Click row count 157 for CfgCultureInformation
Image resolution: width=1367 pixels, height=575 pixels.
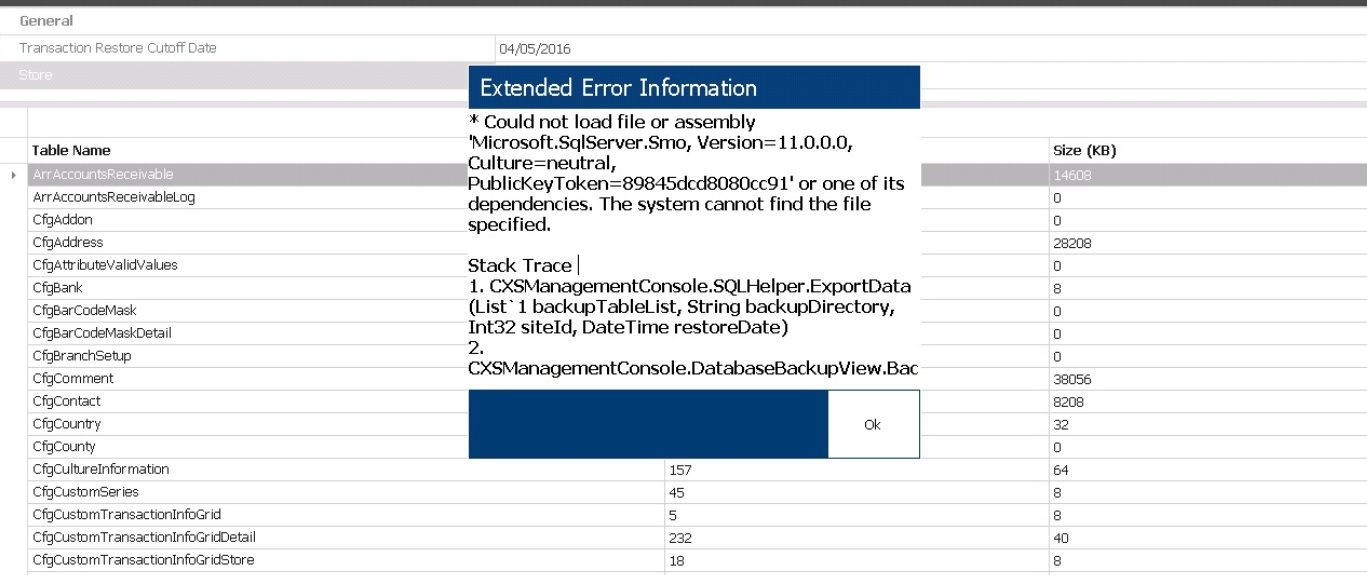pos(680,470)
